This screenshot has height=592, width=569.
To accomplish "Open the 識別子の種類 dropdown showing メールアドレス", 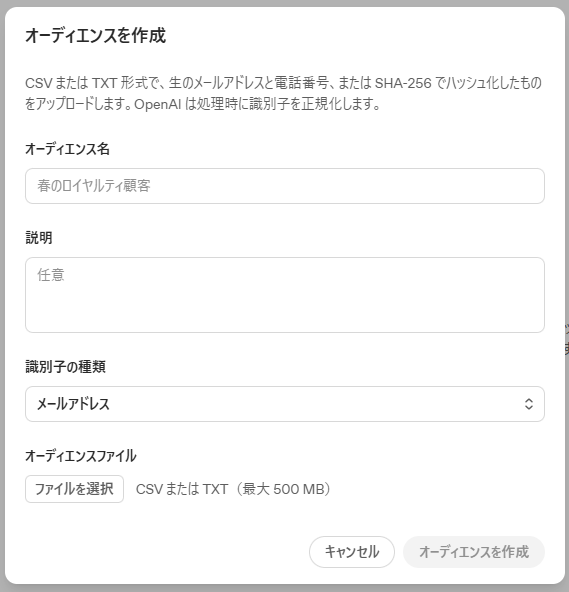I will 285,404.
